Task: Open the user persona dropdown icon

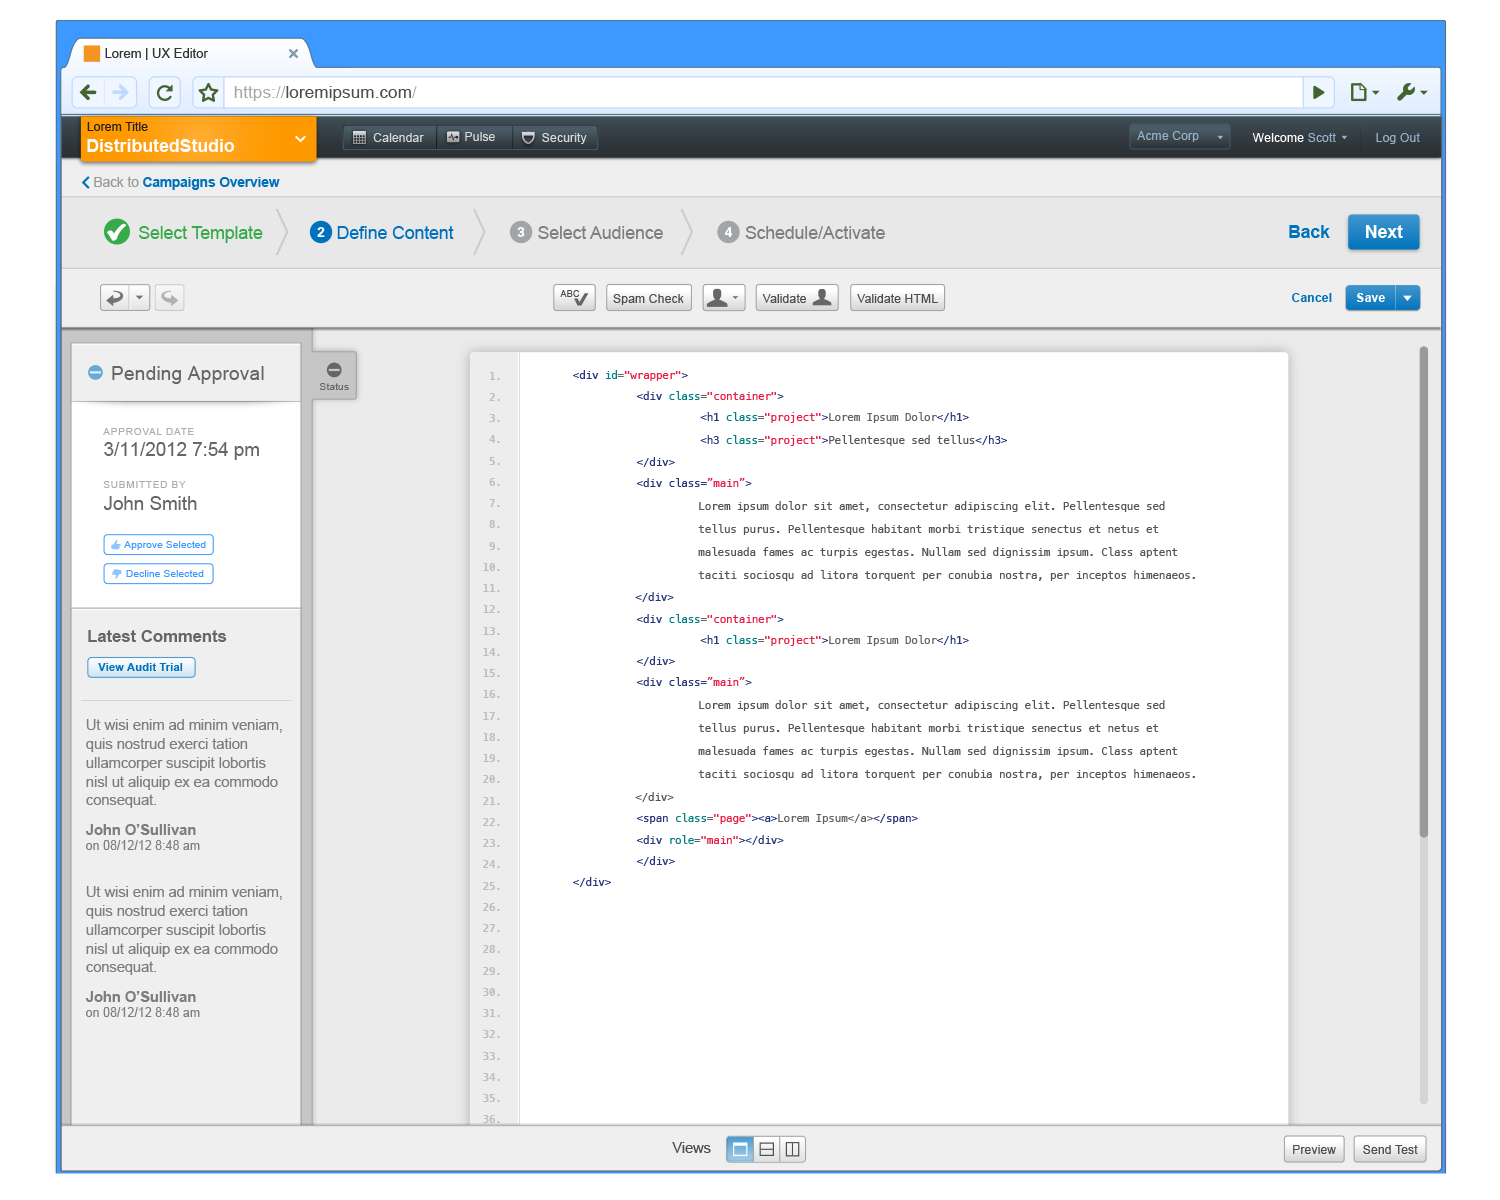Action: click(x=724, y=297)
